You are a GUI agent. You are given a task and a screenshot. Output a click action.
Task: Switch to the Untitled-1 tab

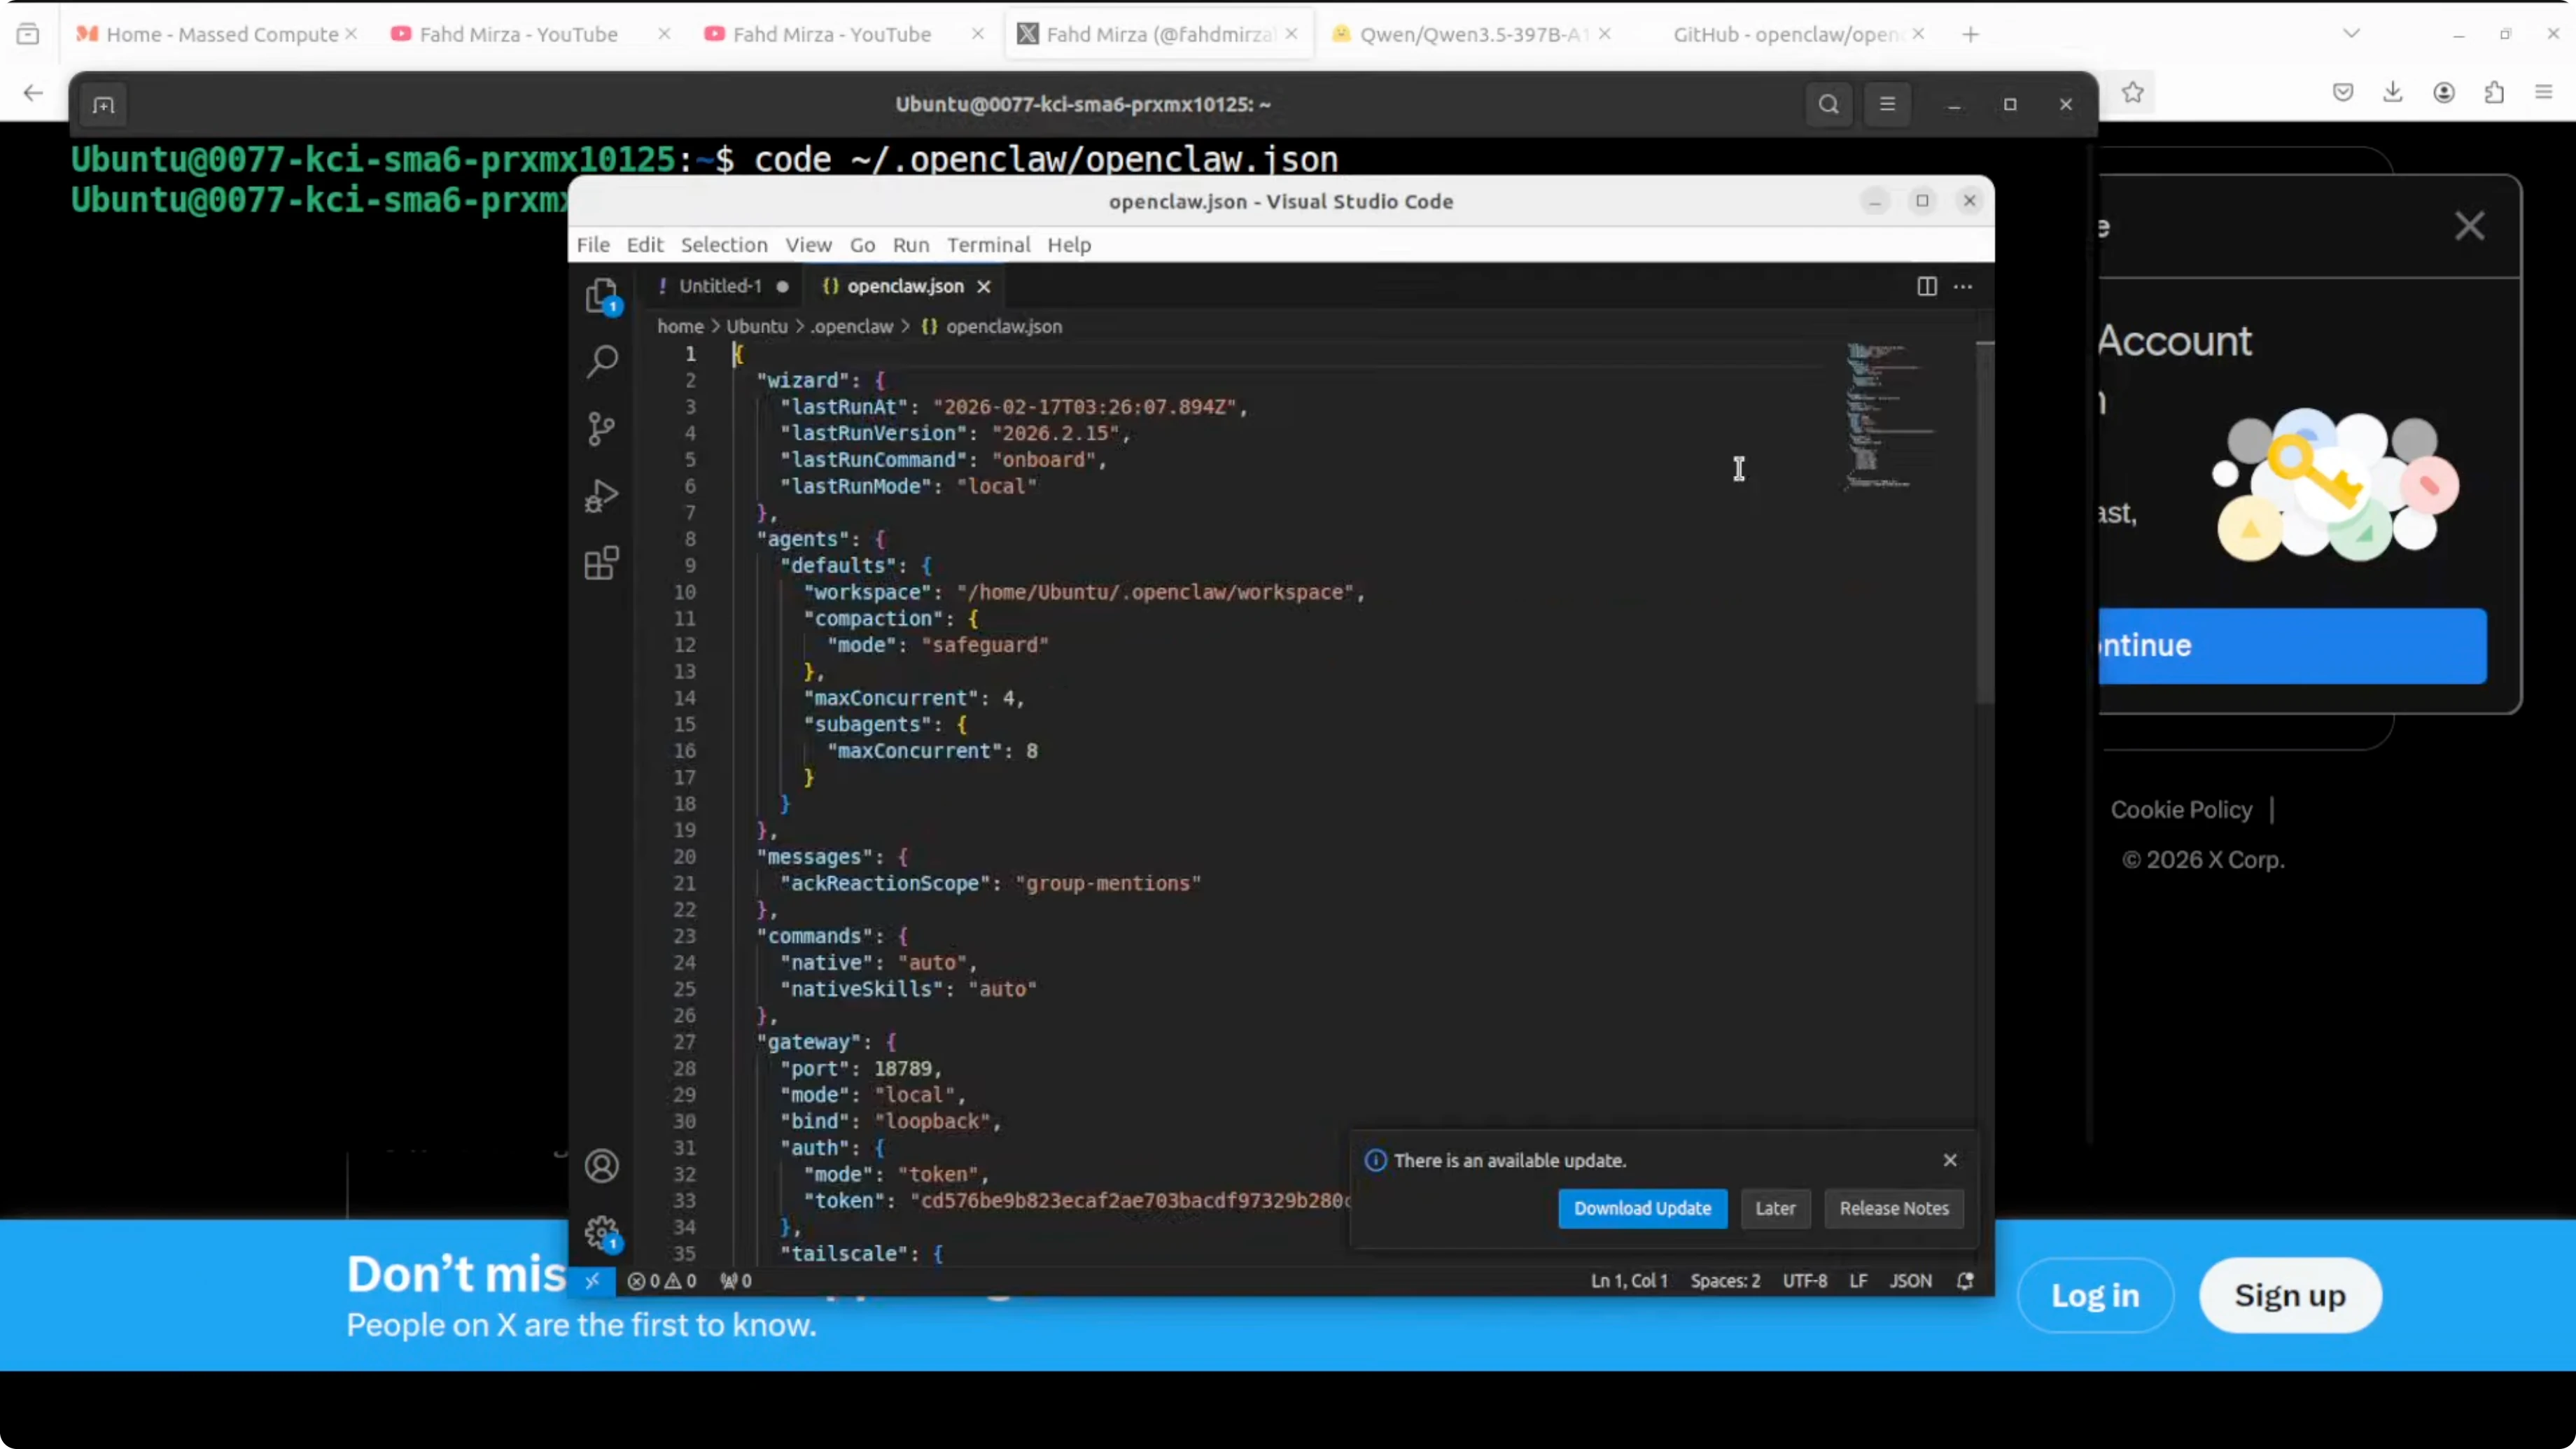point(720,287)
